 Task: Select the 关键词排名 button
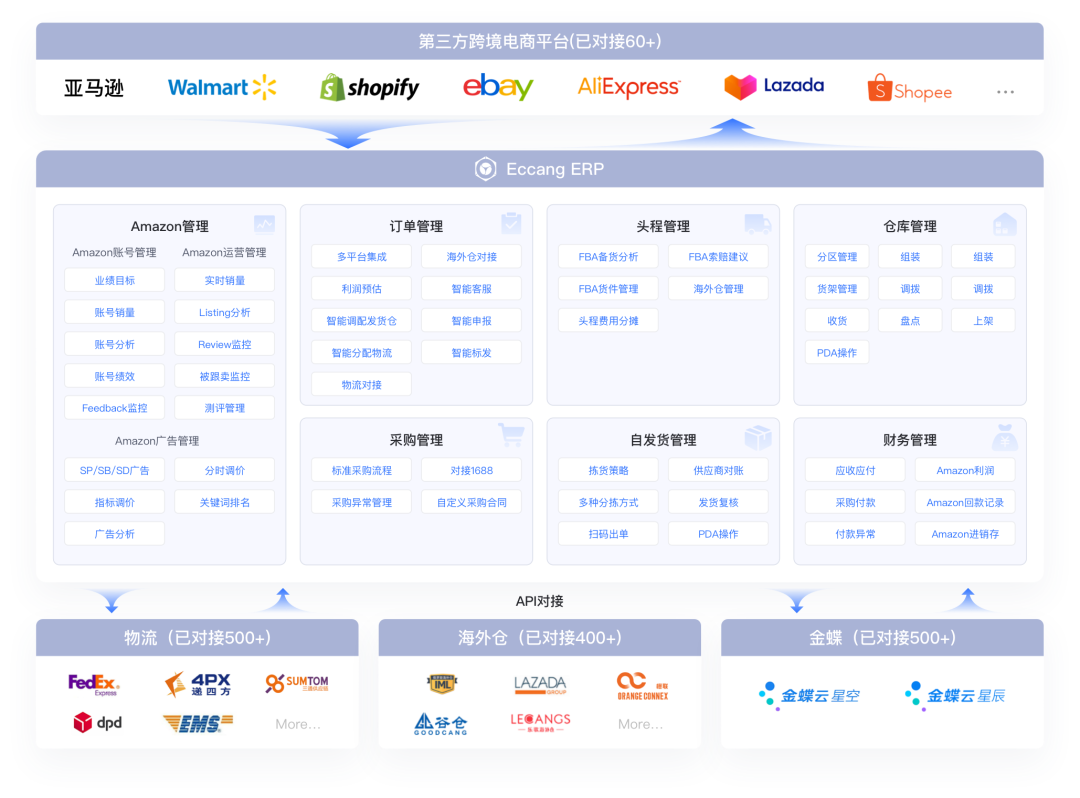[225, 502]
